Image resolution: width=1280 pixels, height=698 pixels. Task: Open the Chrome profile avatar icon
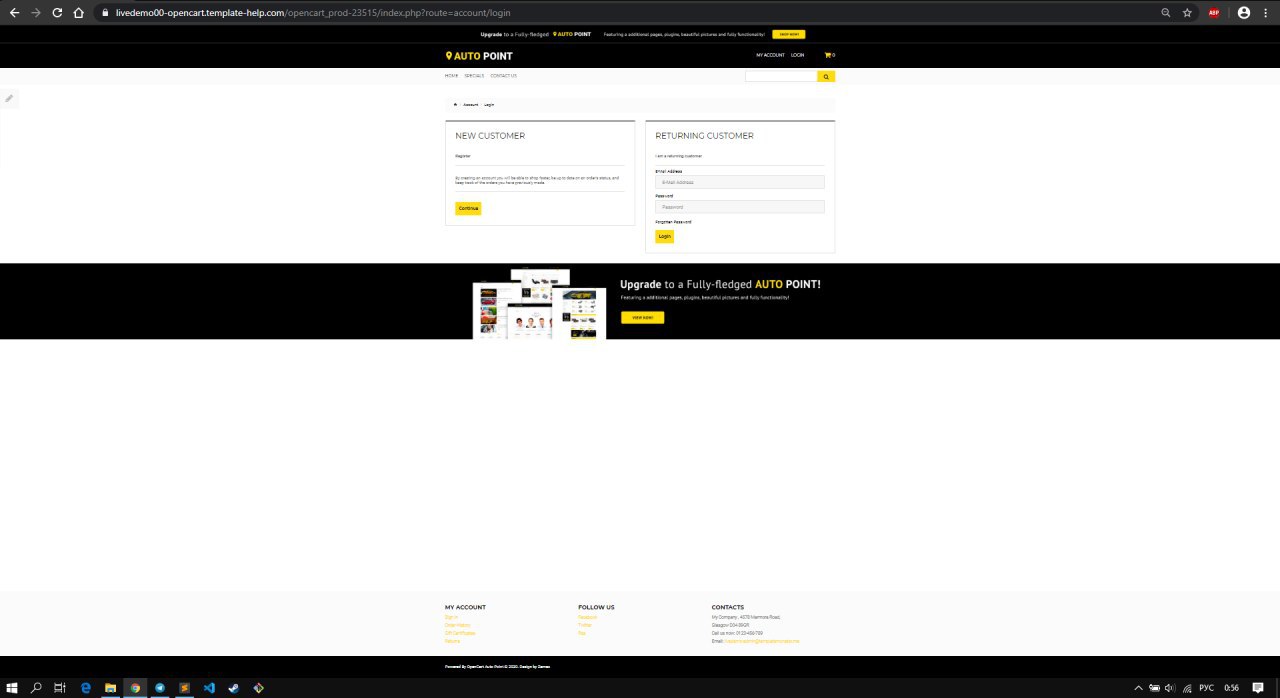(x=1244, y=13)
